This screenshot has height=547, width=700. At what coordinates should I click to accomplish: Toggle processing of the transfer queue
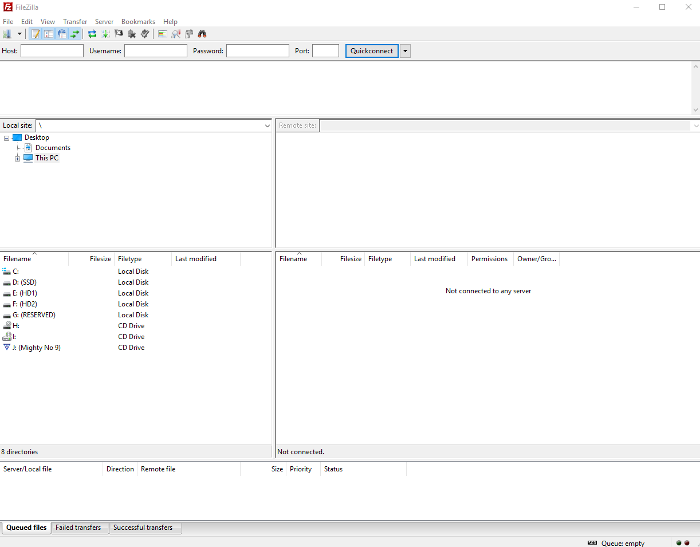pyautogui.click(x=105, y=34)
